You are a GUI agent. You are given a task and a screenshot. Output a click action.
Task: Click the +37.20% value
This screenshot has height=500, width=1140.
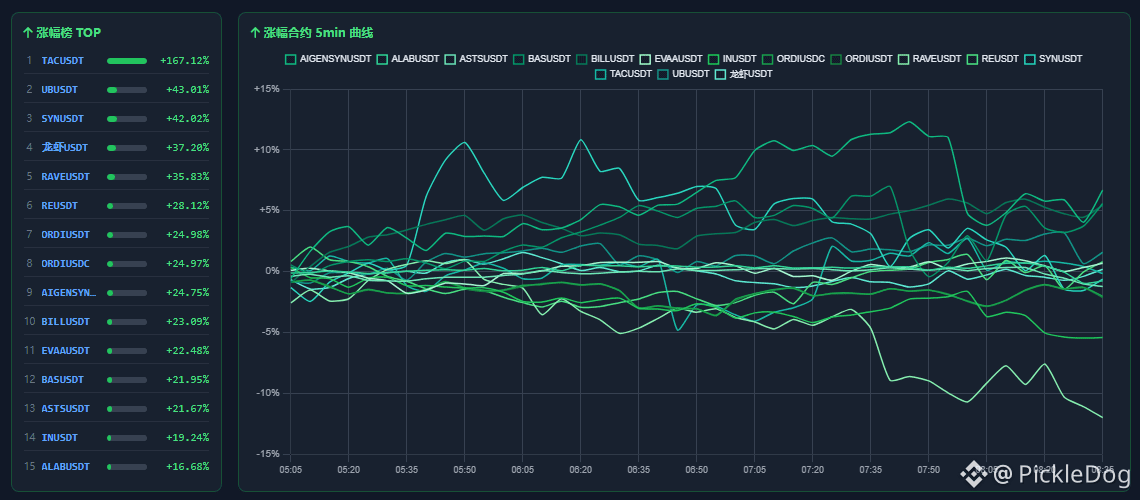188,148
